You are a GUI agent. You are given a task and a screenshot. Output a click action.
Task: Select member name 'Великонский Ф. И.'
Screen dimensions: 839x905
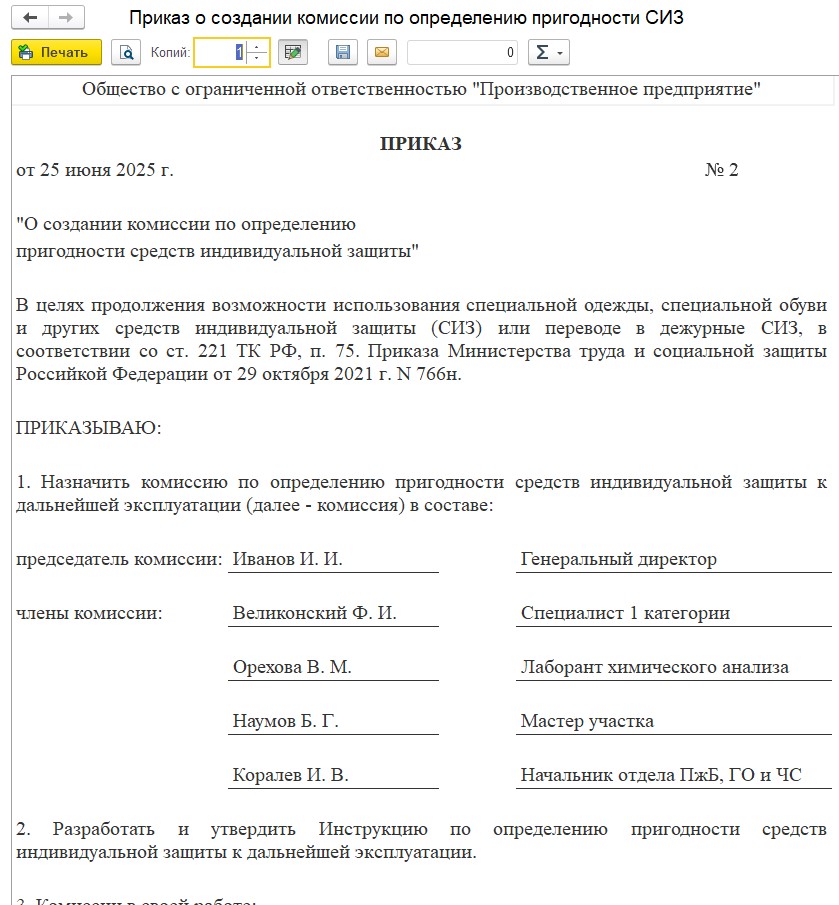(314, 612)
